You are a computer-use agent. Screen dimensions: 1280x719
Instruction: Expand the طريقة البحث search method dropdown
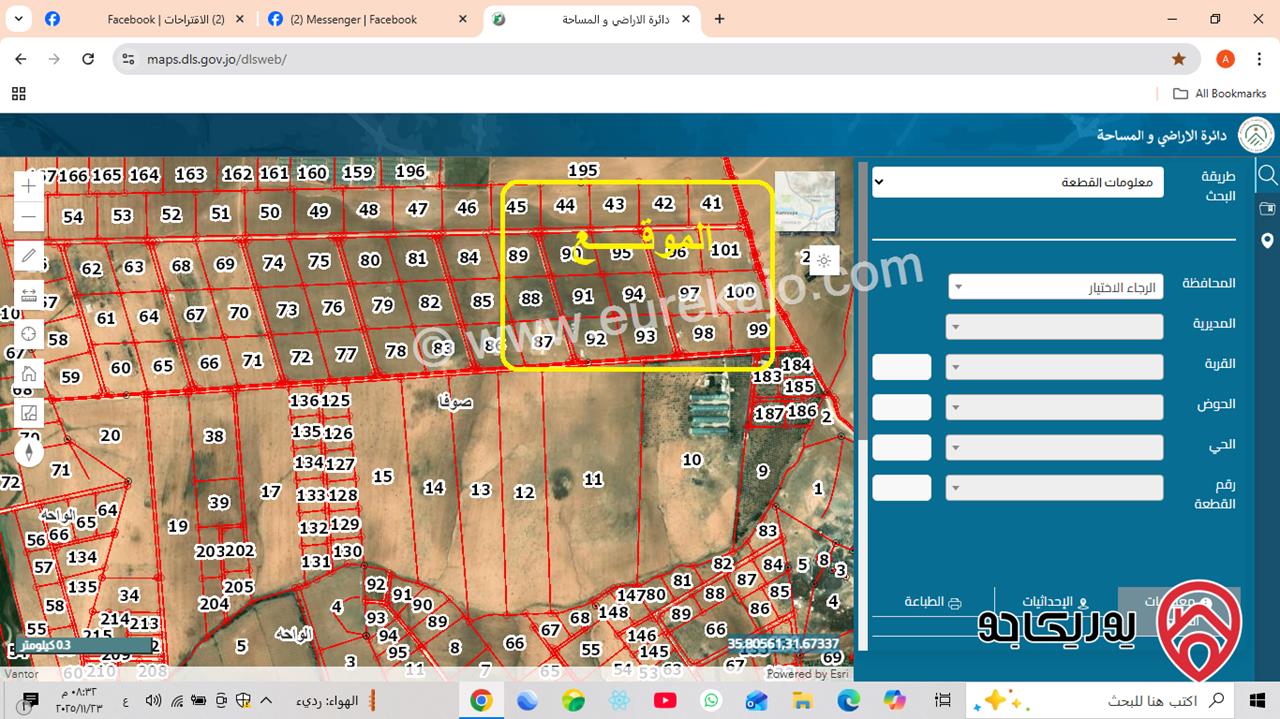(1017, 182)
